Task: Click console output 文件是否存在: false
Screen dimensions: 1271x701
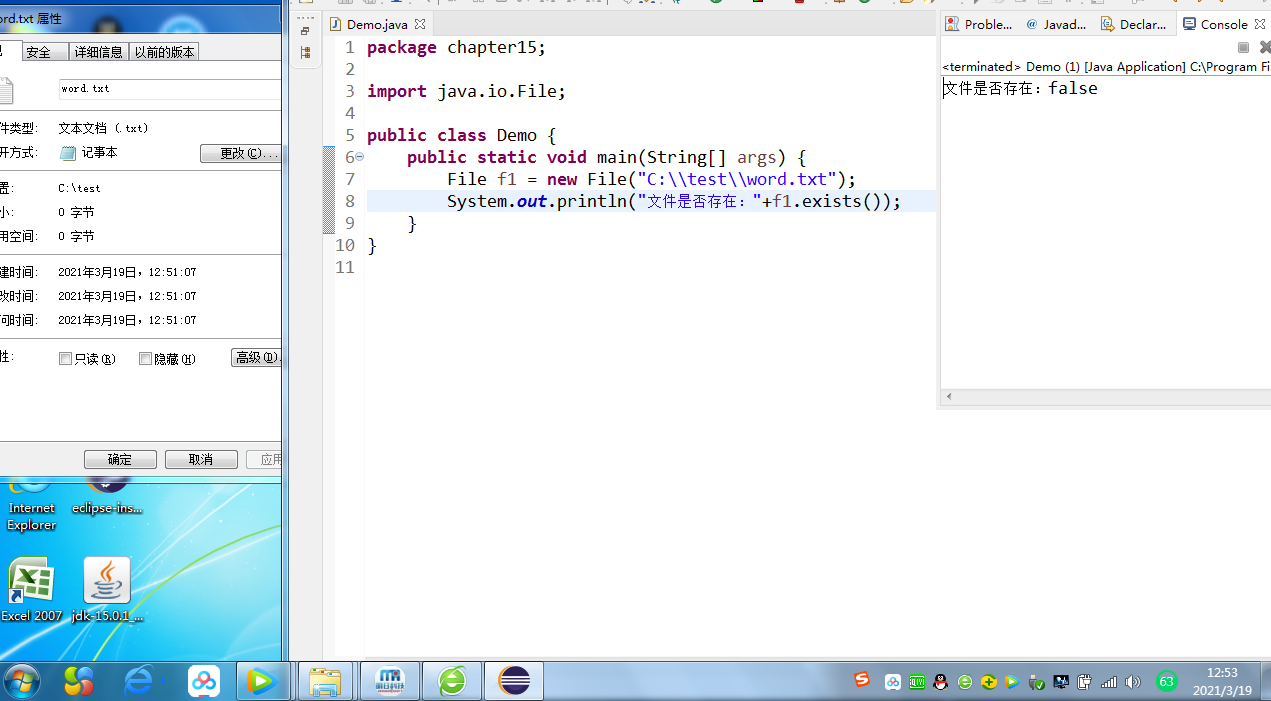Action: (x=1020, y=88)
